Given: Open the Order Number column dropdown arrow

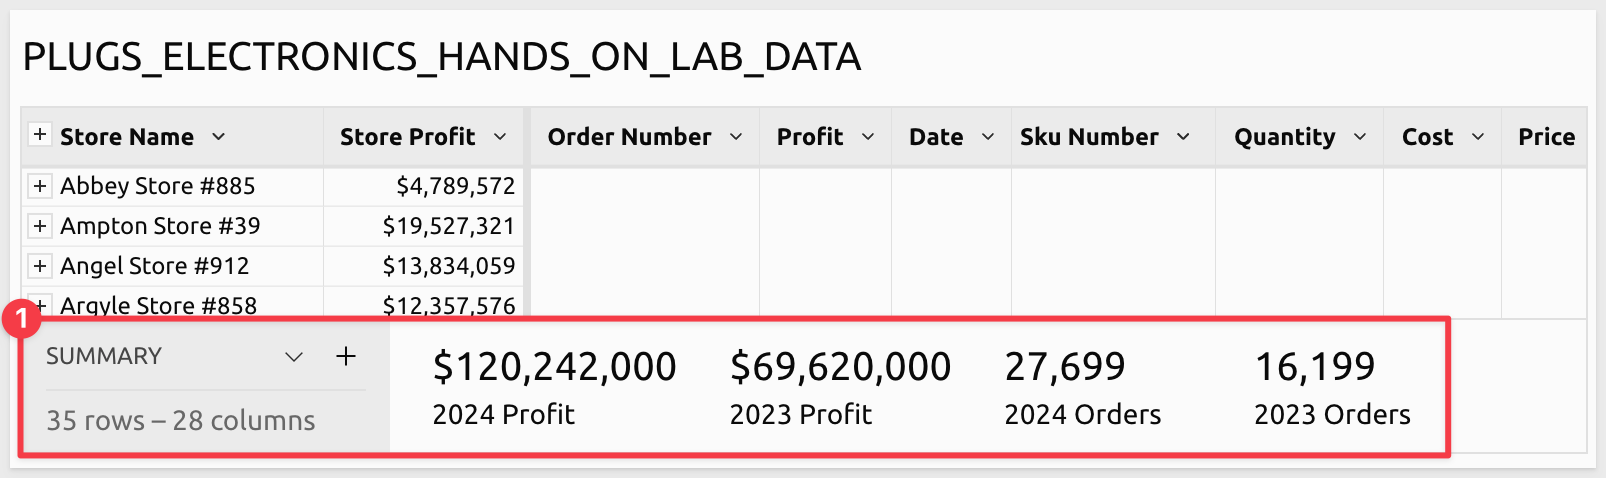Looking at the screenshot, I should tap(736, 137).
